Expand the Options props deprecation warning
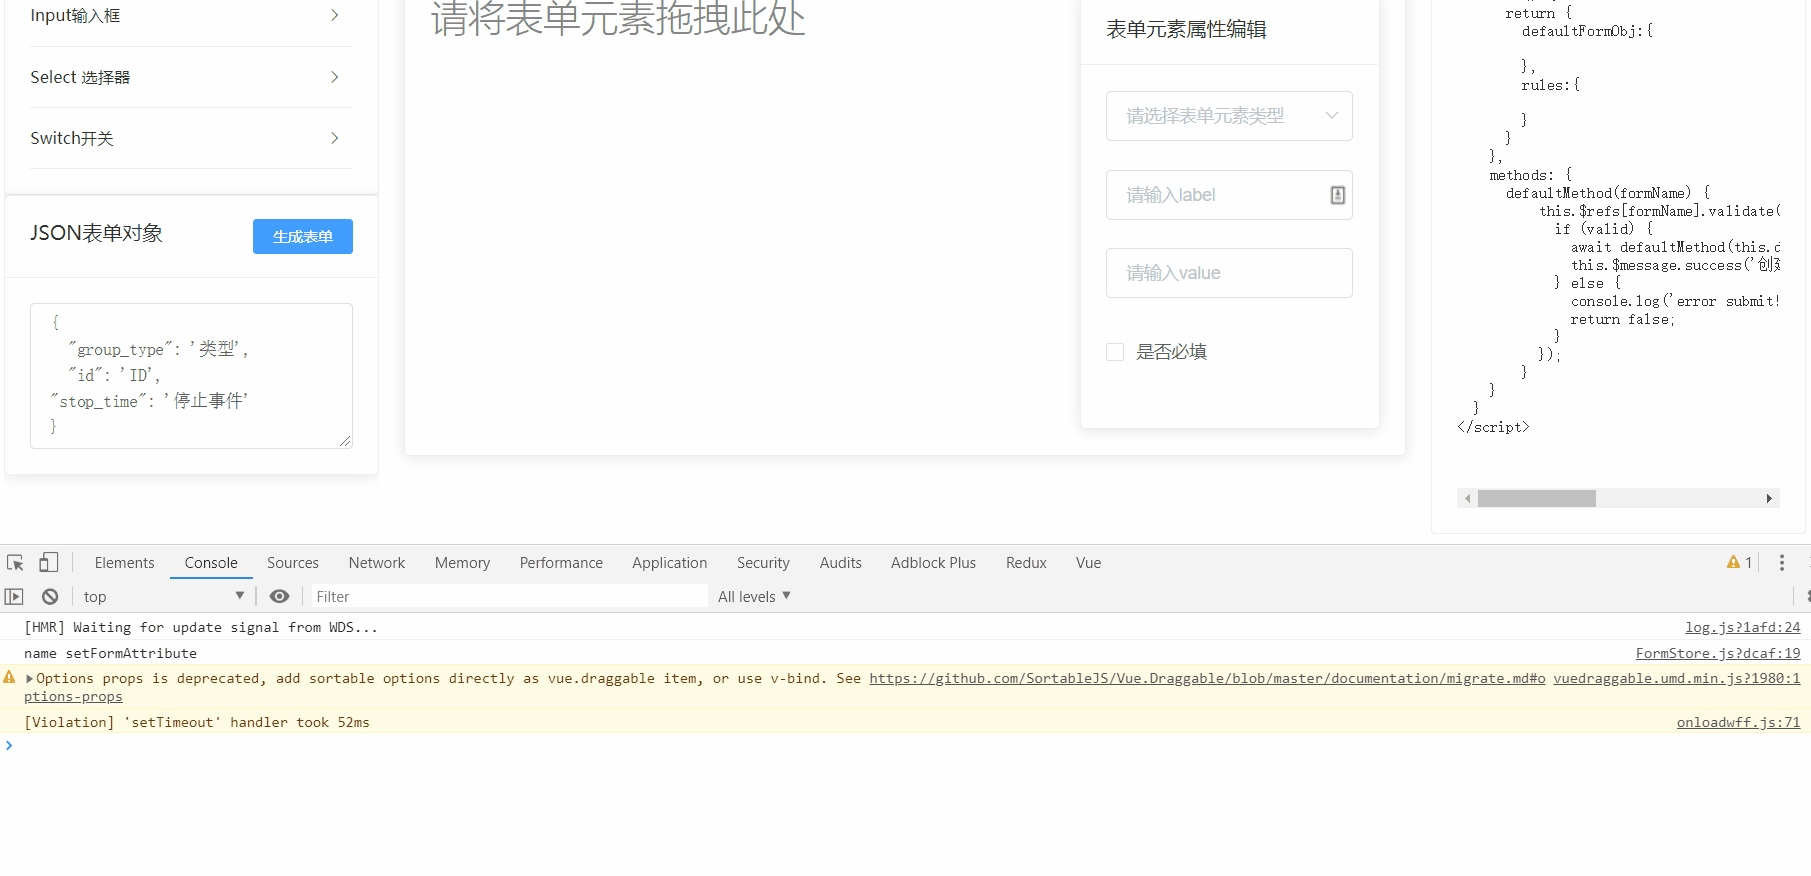 29,679
